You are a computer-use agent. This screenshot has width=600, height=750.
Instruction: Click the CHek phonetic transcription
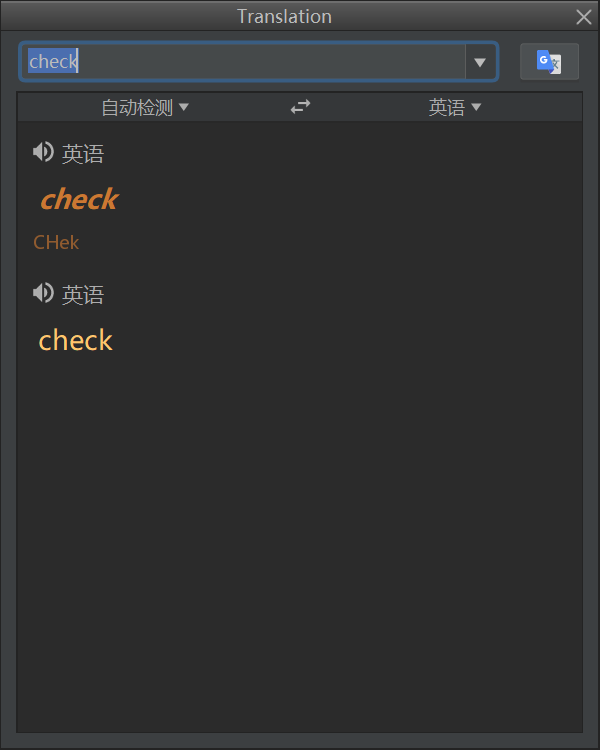(56, 242)
